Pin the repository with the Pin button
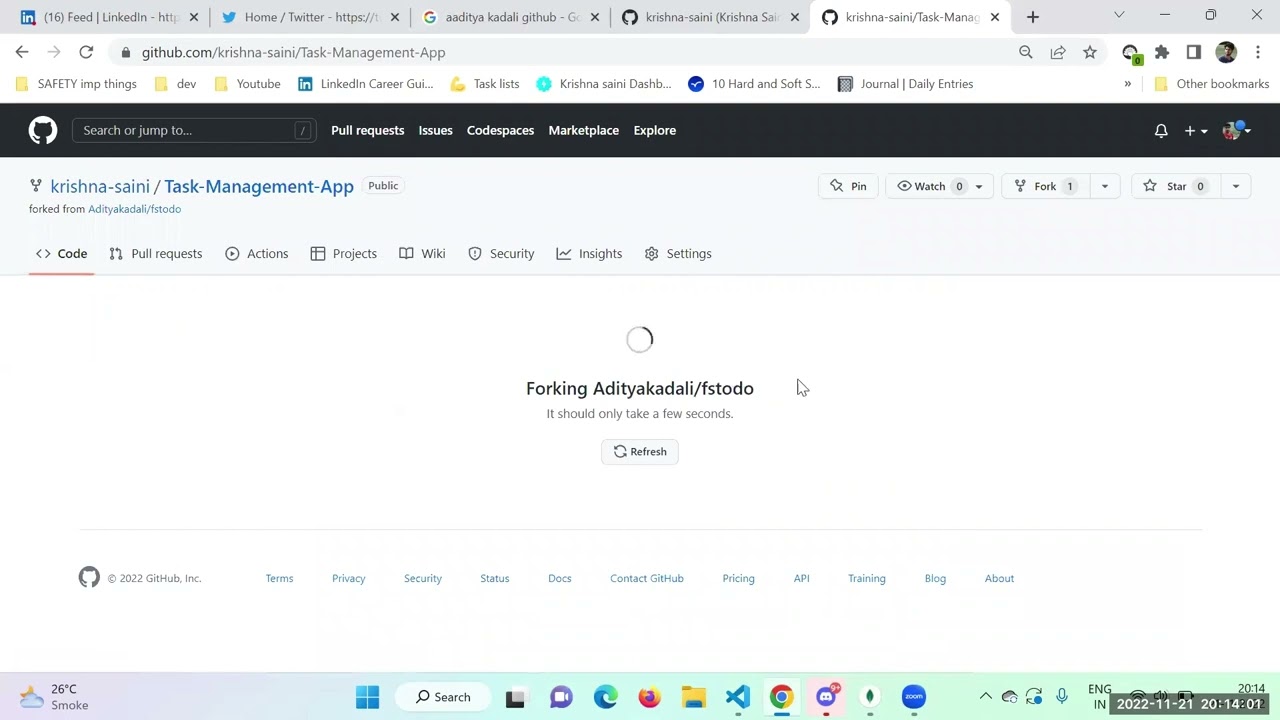 (848, 186)
